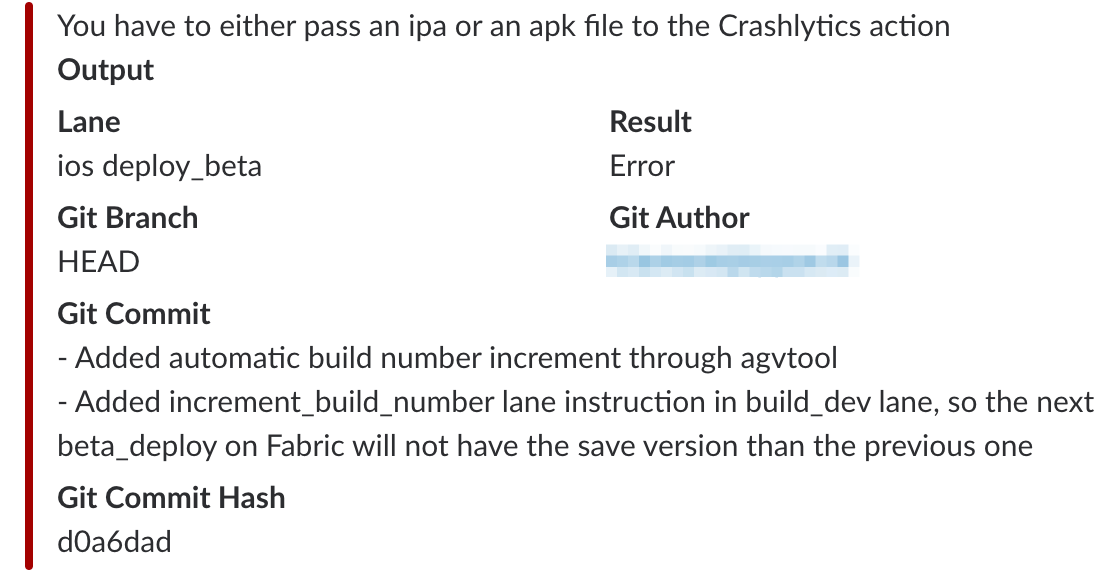This screenshot has width=1113, height=578.
Task: Click the Git Author field label
Action: pos(679,218)
